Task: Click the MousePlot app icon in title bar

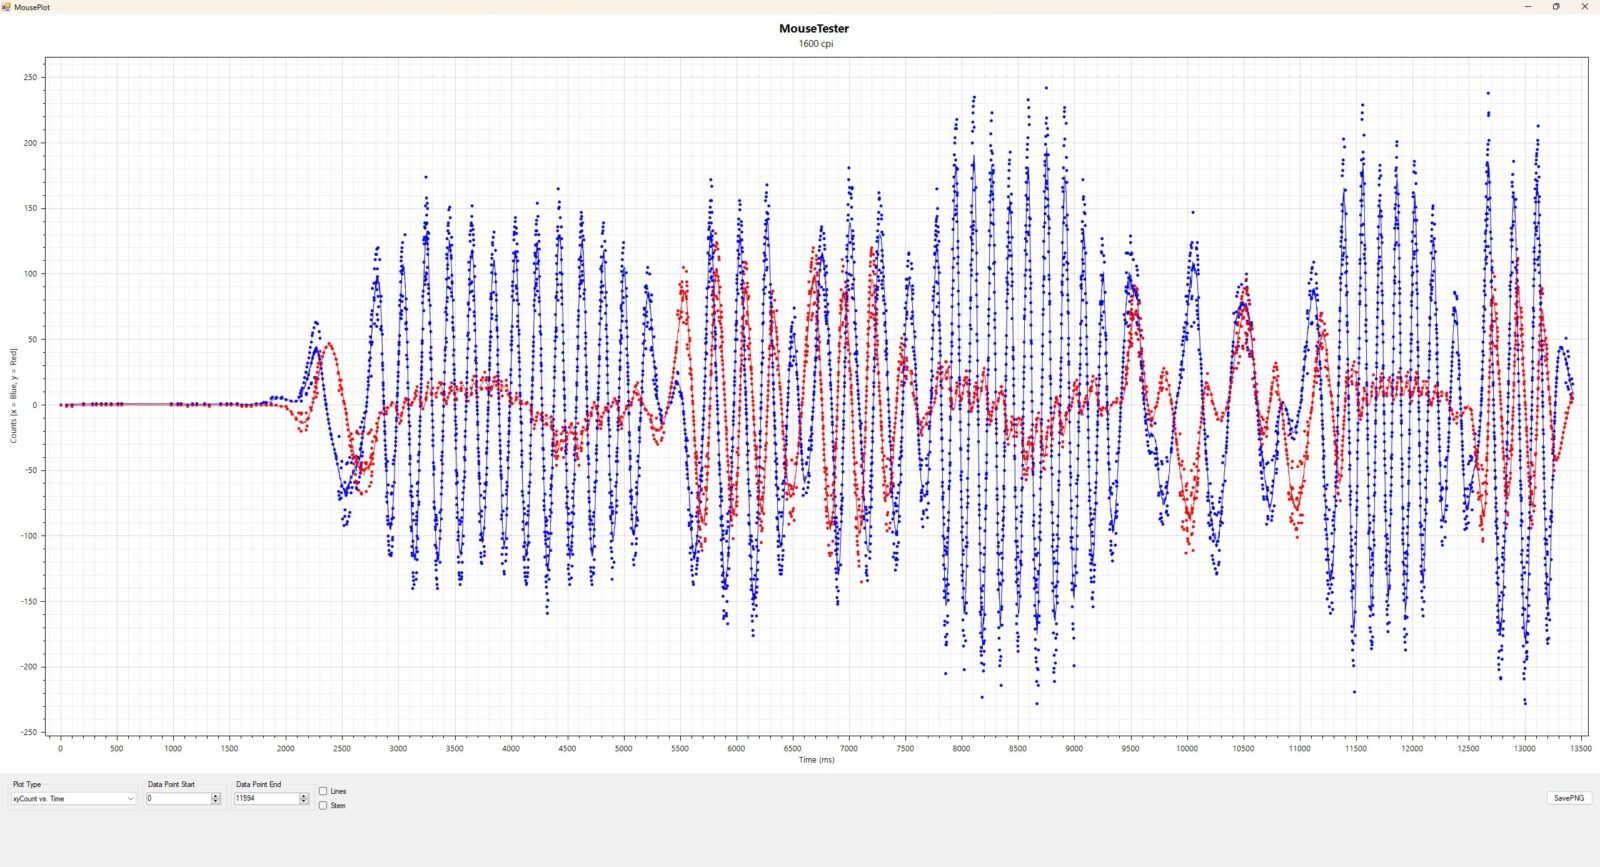Action: 6,7
